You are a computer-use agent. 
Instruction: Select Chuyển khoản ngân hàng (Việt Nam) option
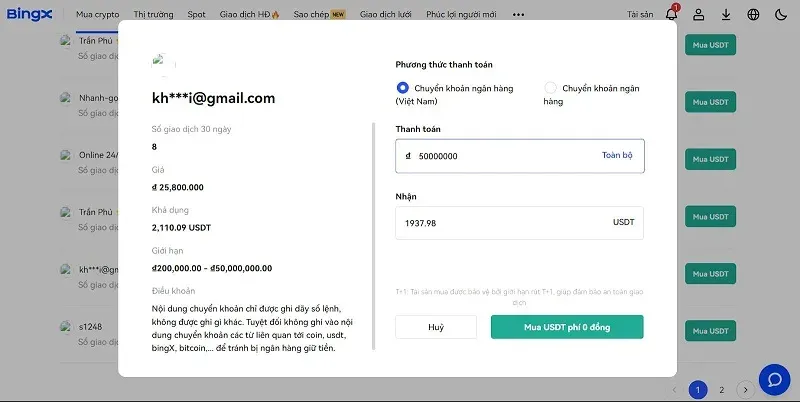click(x=403, y=88)
